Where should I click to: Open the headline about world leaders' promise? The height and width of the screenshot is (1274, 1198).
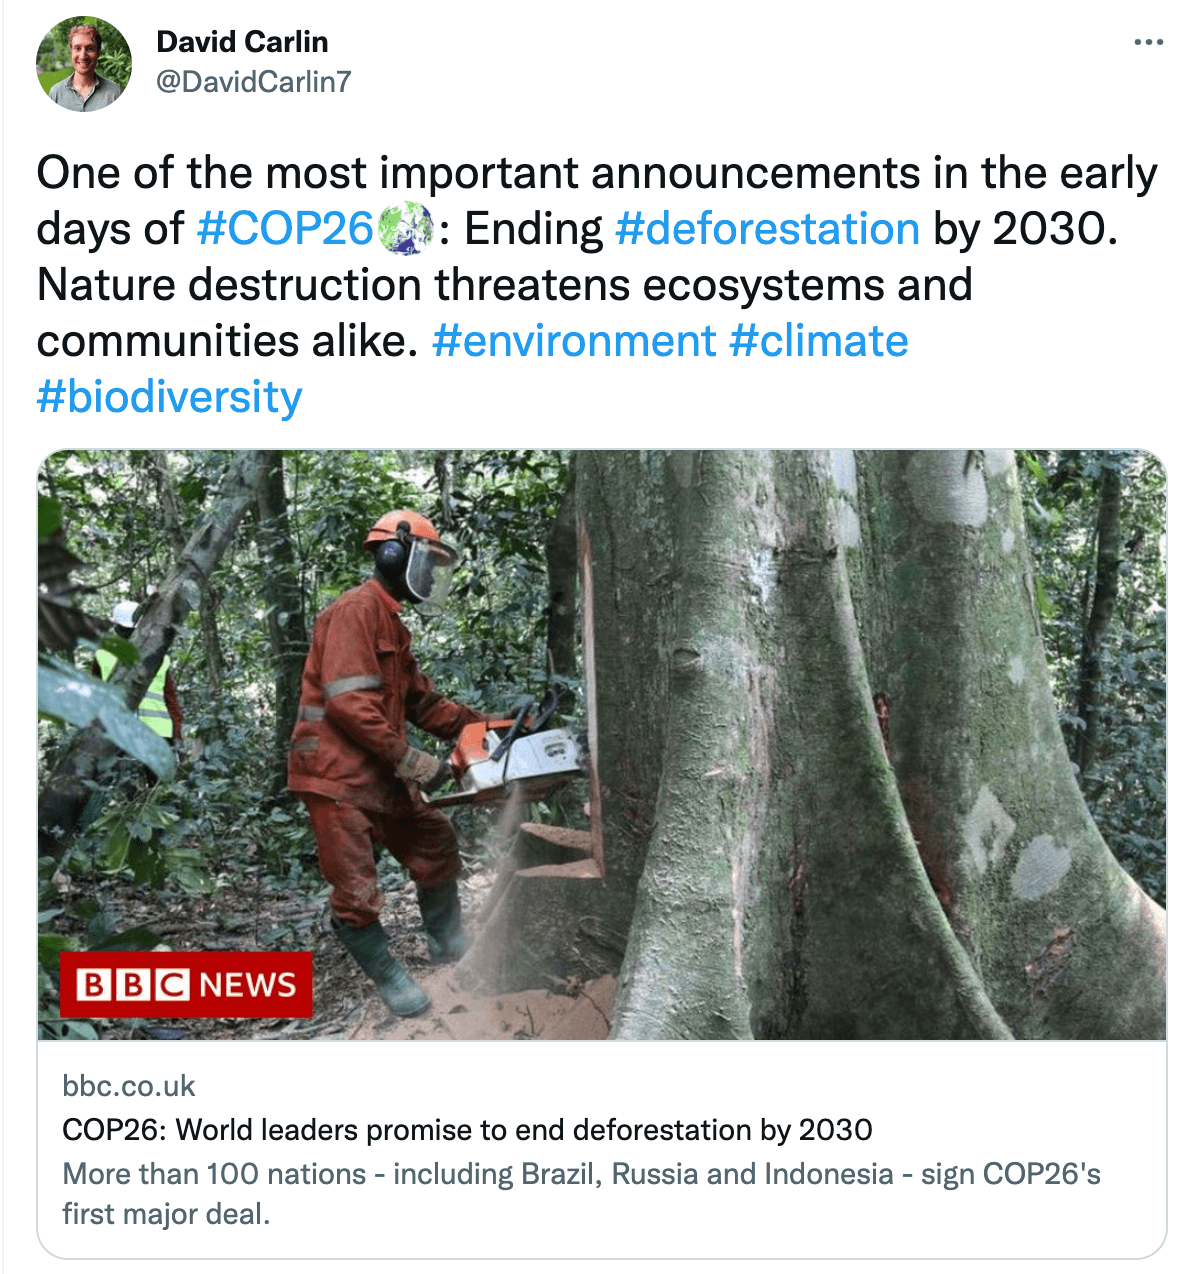coord(467,1130)
